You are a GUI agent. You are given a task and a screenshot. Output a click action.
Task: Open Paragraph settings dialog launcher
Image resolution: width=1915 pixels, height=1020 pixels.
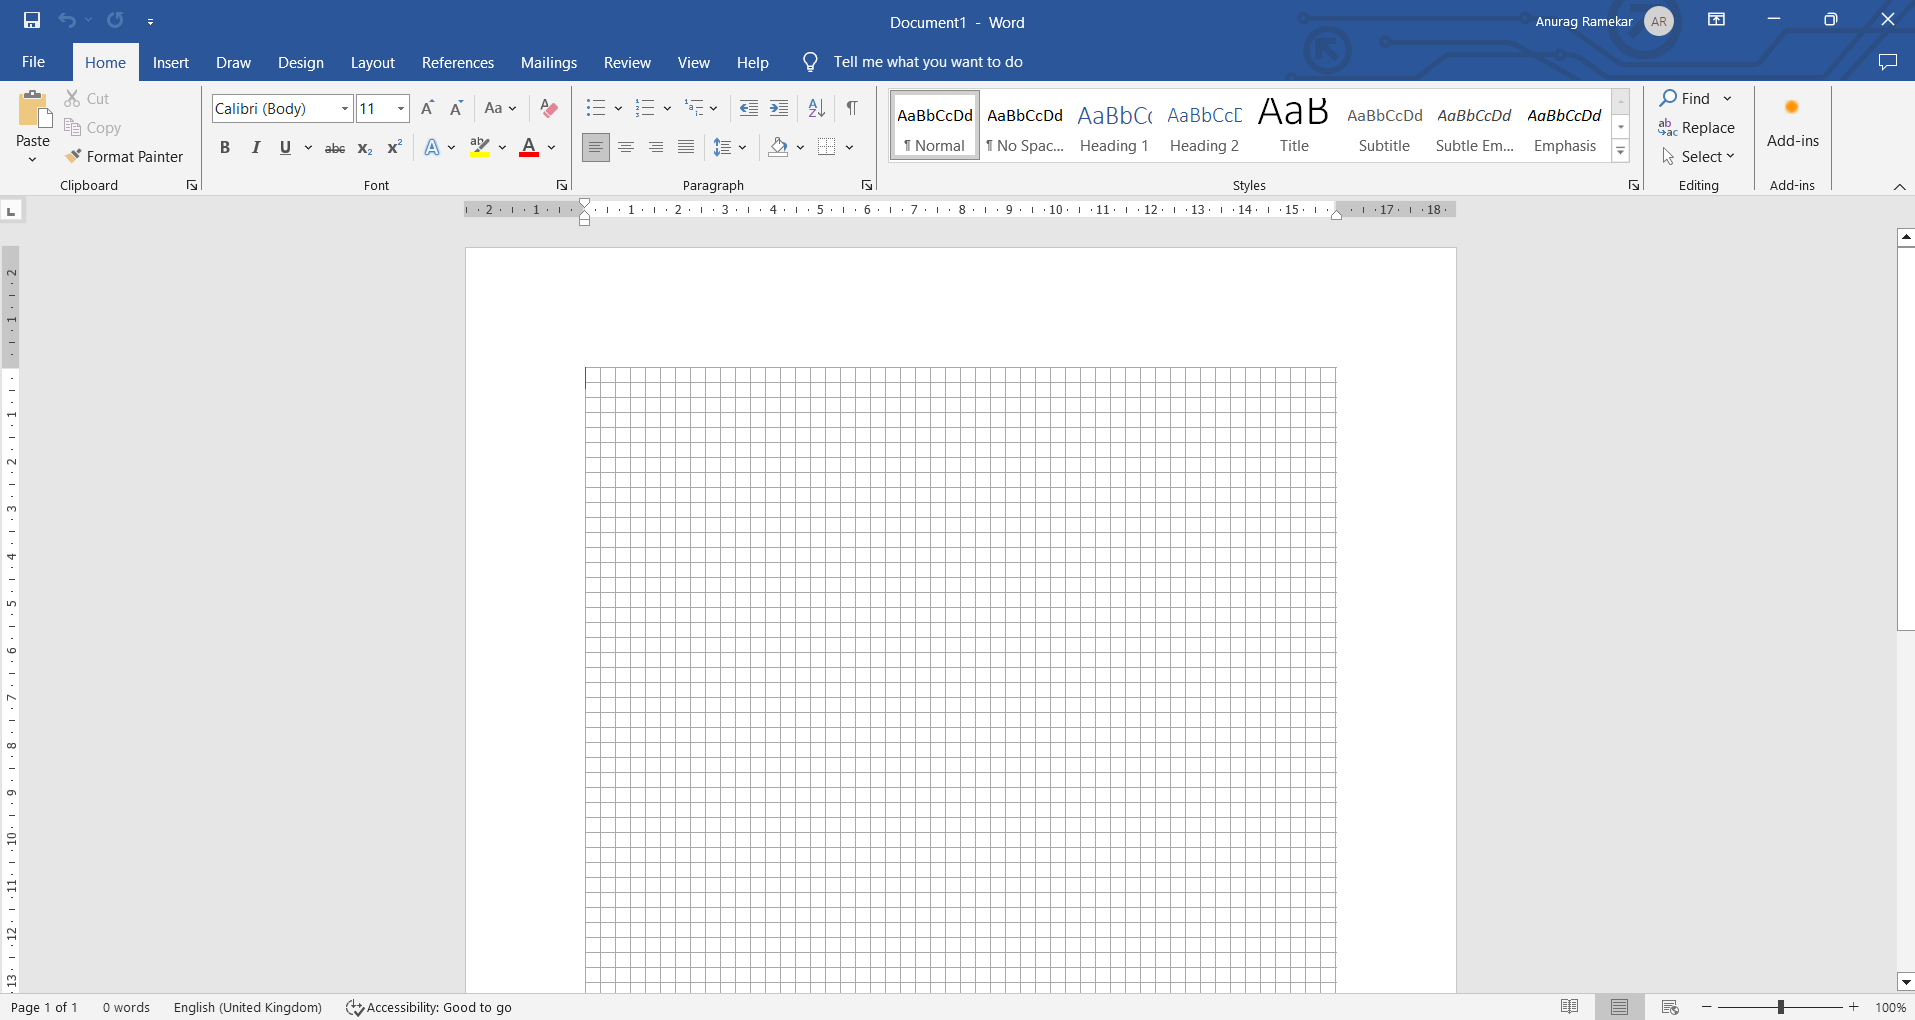(866, 185)
